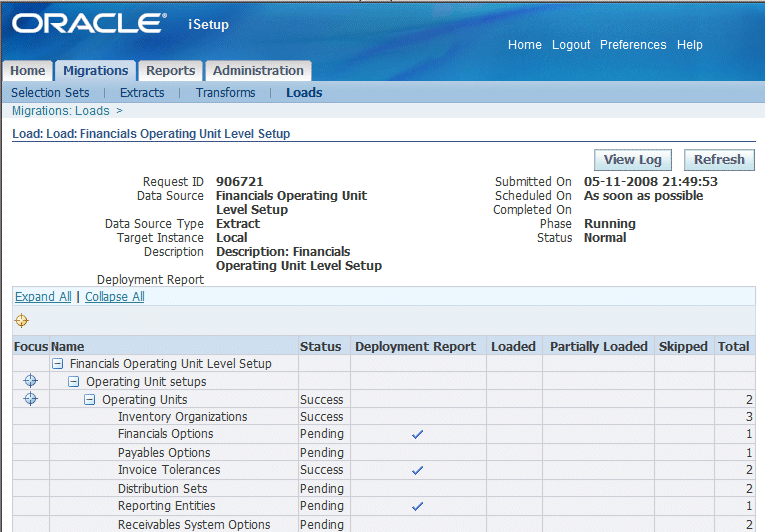
Task: Select the Distribution Sets row name
Action: point(162,489)
